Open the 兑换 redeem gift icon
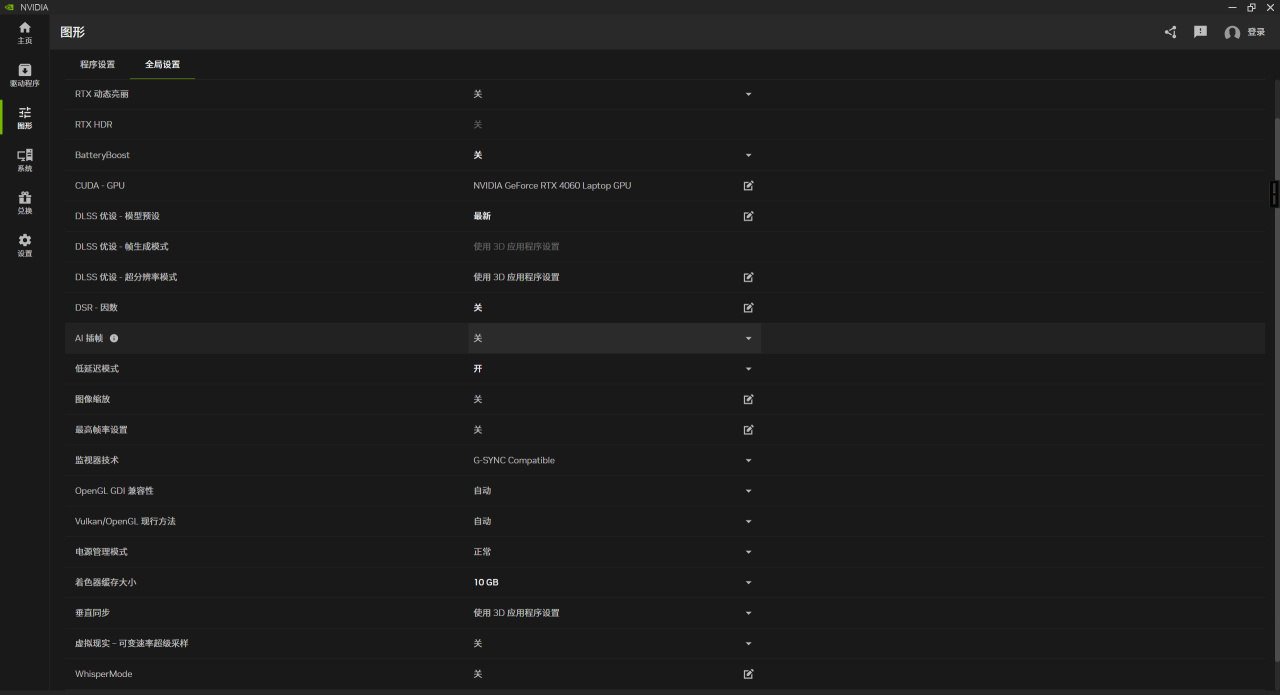This screenshot has height=695, width=1280. [x=25, y=202]
